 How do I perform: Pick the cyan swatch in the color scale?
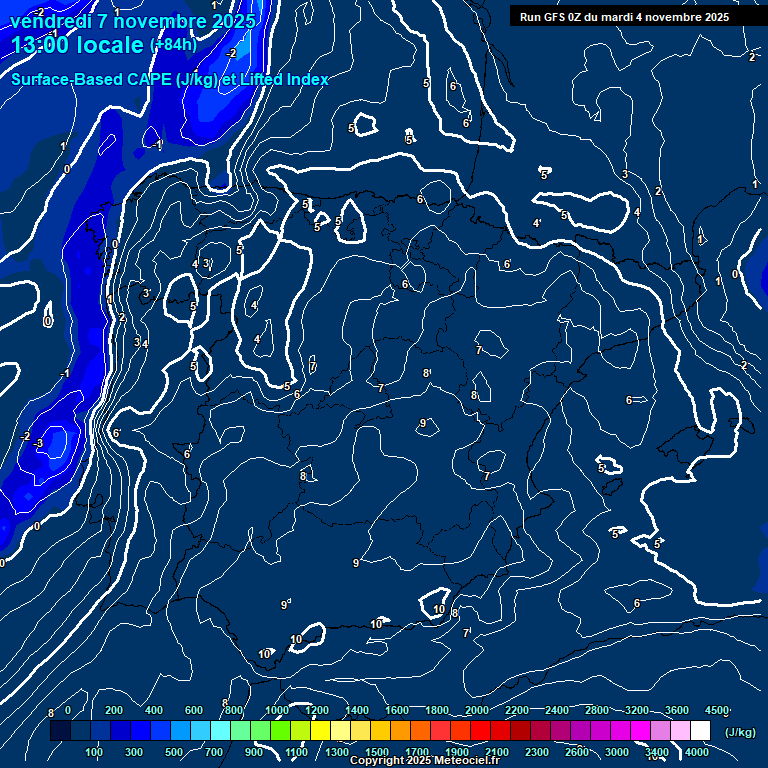pyautogui.click(x=220, y=730)
